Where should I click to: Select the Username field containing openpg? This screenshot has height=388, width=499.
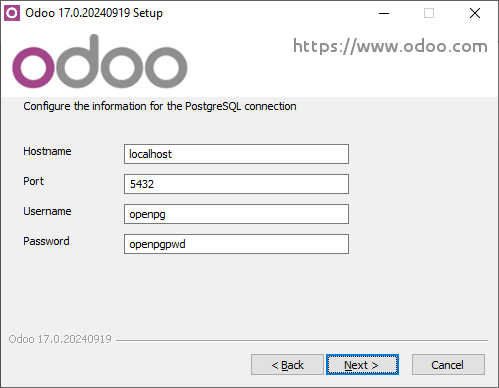[x=236, y=214]
